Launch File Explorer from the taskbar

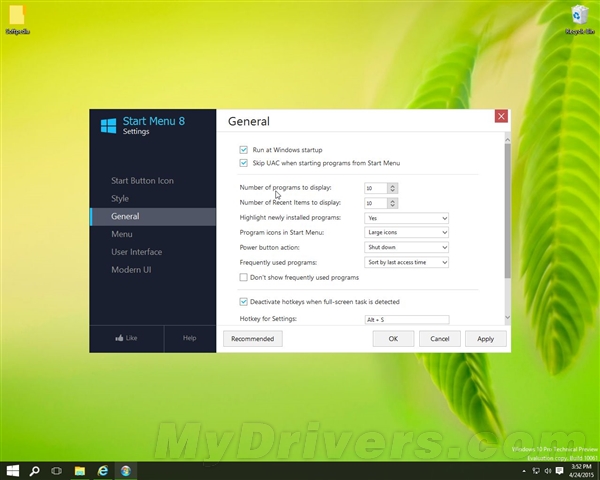coord(80,471)
